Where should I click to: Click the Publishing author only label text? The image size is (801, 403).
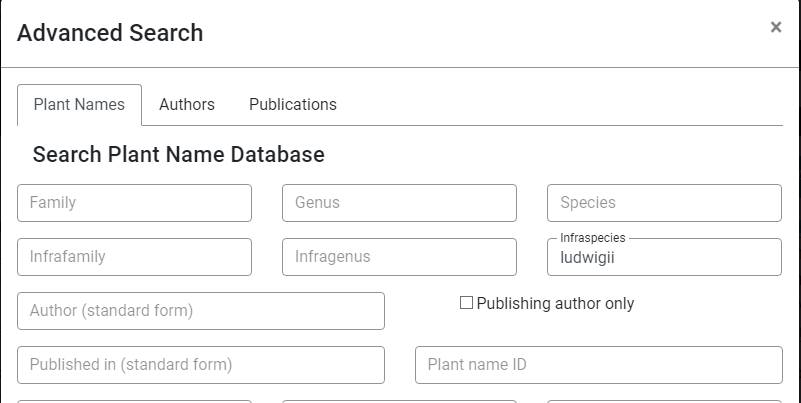[x=555, y=303]
